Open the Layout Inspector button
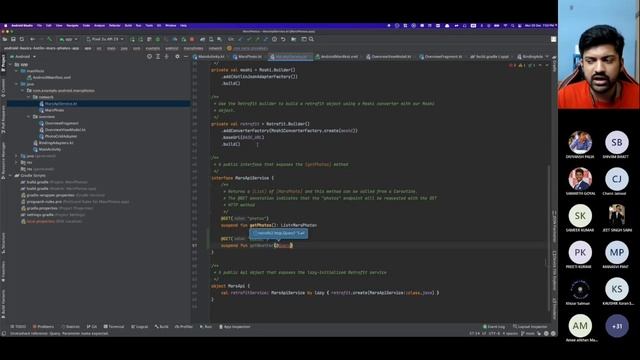The height and width of the screenshot is (360, 640). tap(530, 327)
